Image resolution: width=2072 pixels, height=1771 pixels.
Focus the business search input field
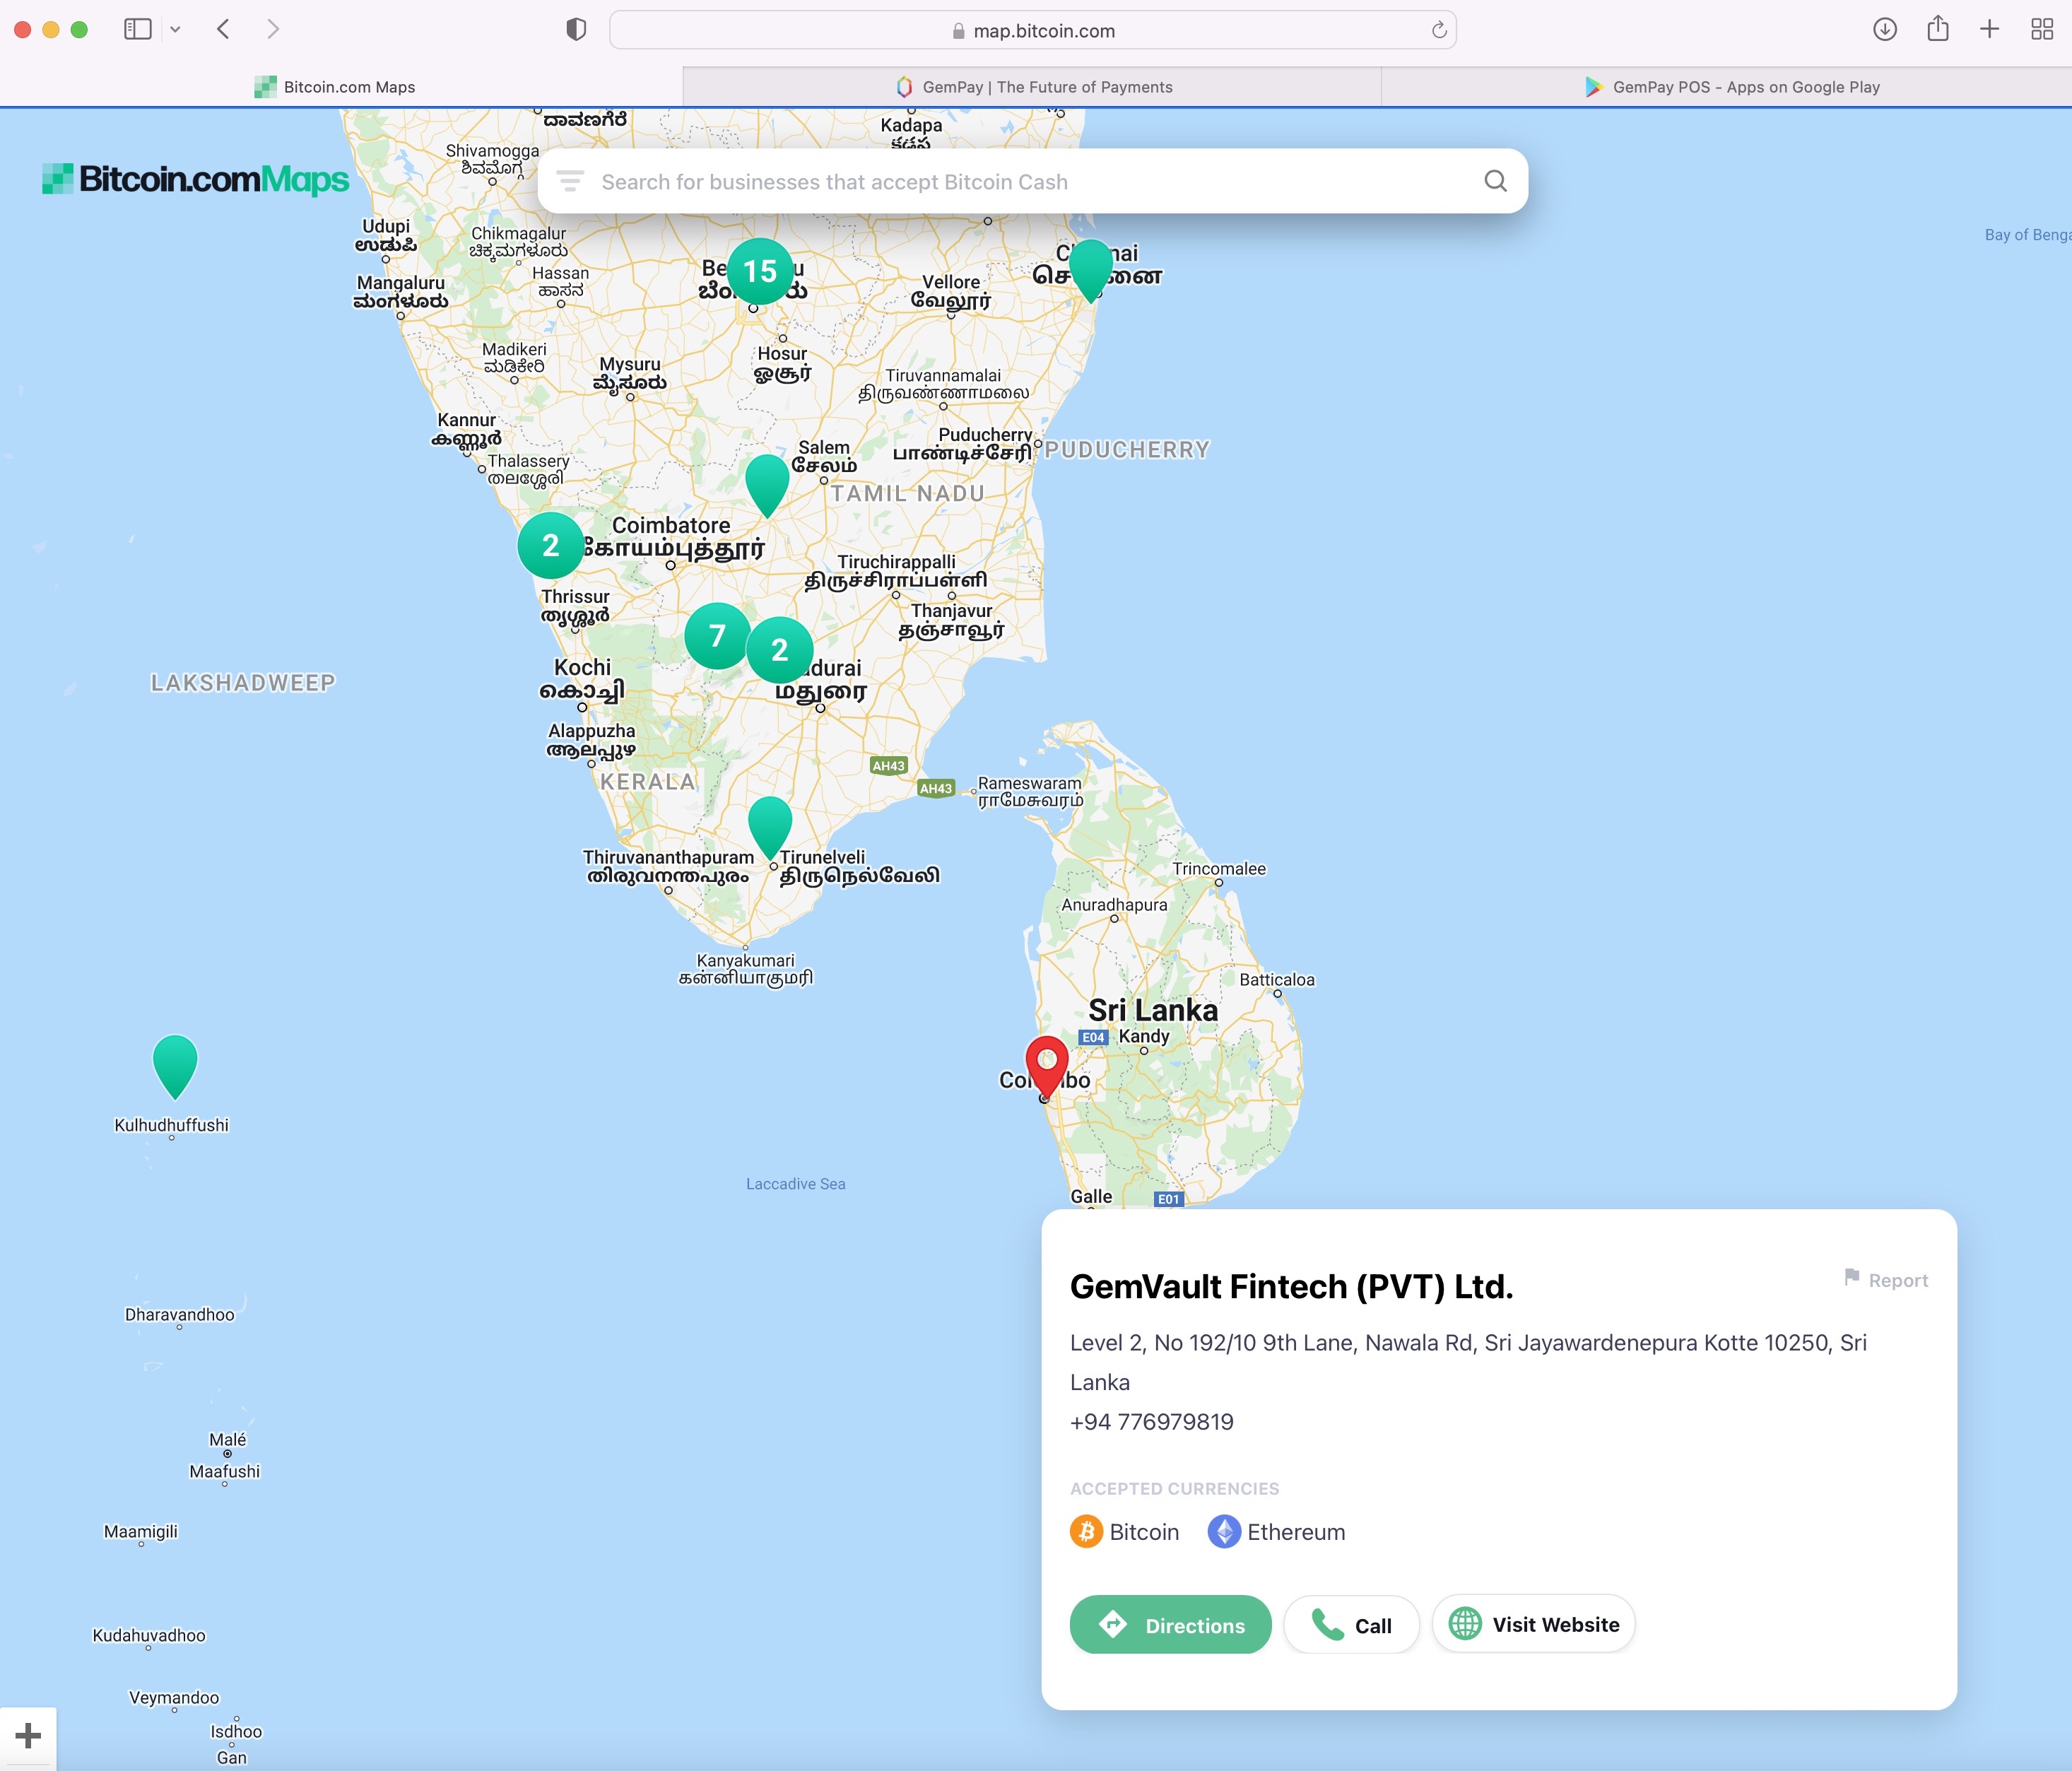pyautogui.click(x=1030, y=182)
